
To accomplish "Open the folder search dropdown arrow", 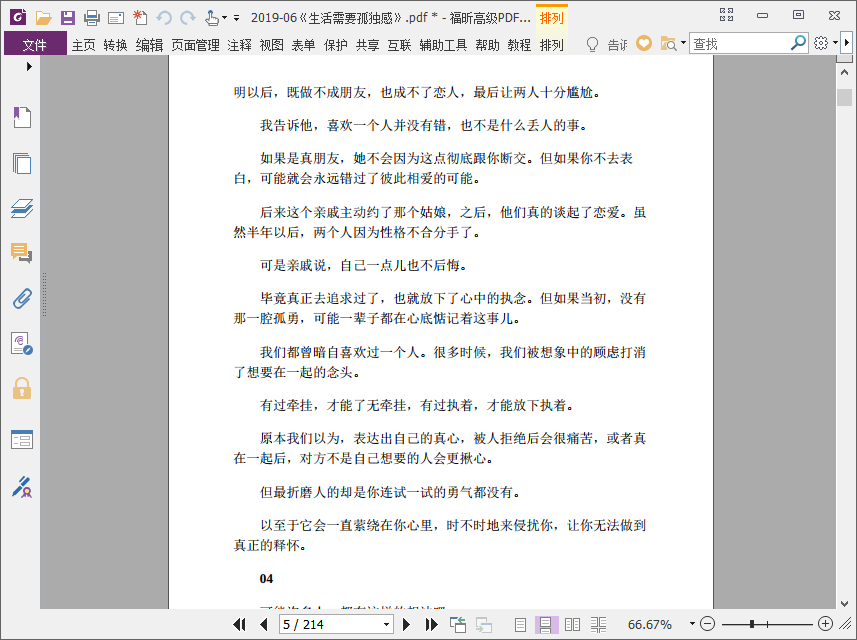I will tap(683, 43).
